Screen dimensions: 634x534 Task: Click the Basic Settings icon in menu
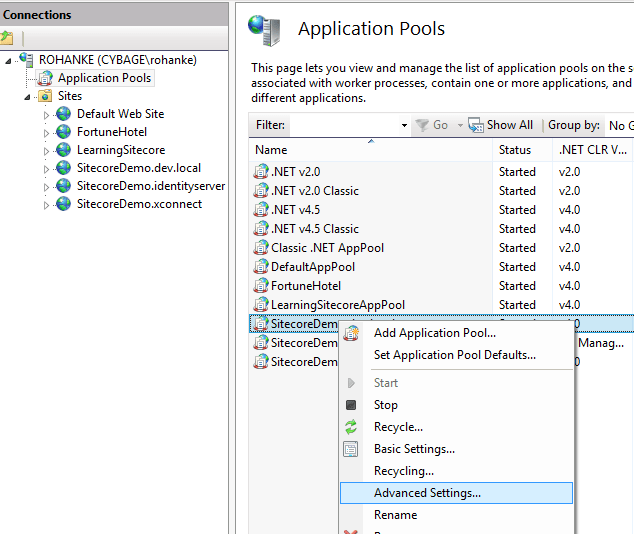click(351, 449)
